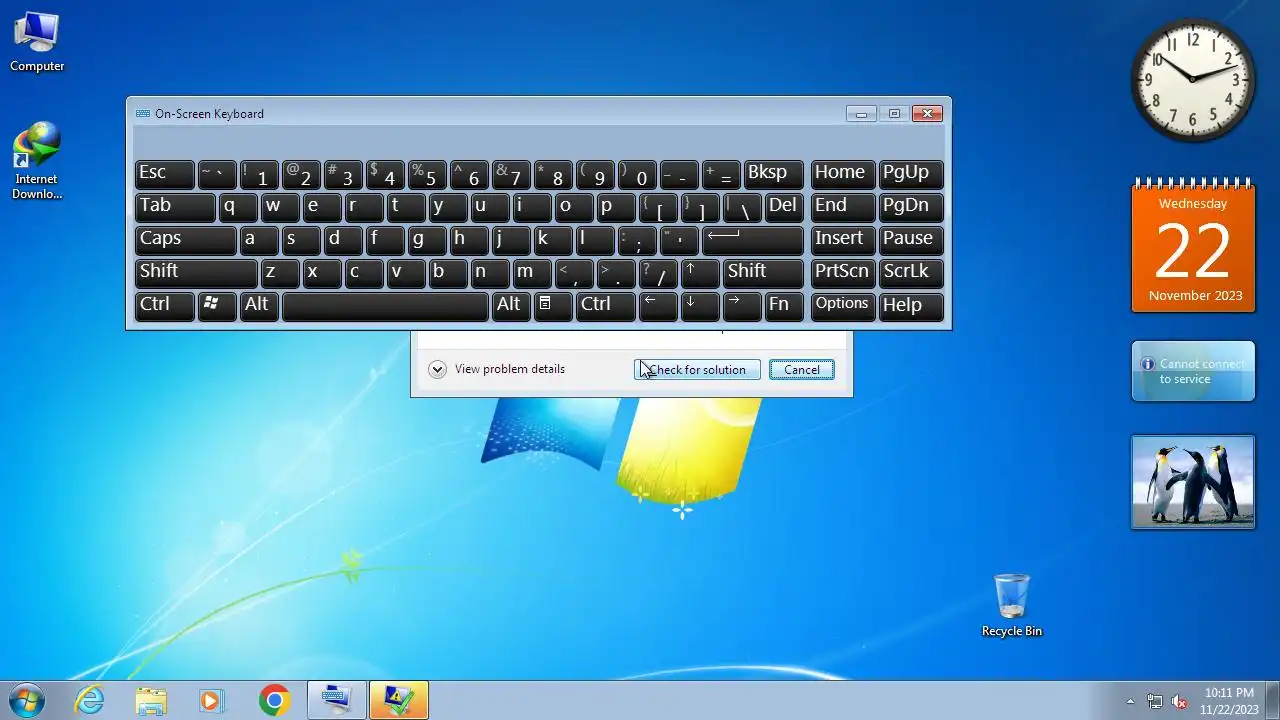The image size is (1280, 720).
Task: Tap the Esc key
Action: click(165, 173)
